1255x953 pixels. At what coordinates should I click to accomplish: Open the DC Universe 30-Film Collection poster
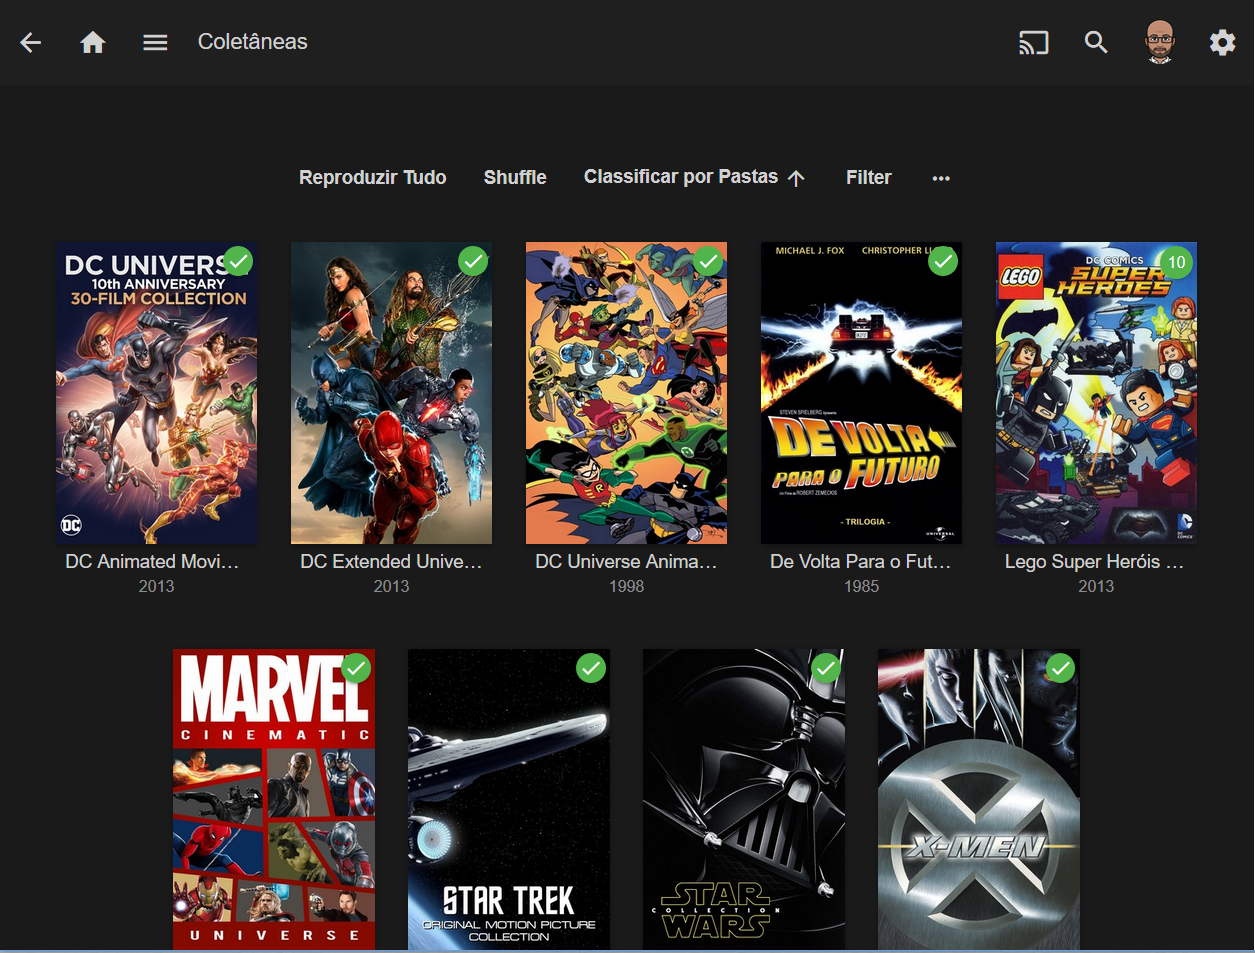pos(156,393)
